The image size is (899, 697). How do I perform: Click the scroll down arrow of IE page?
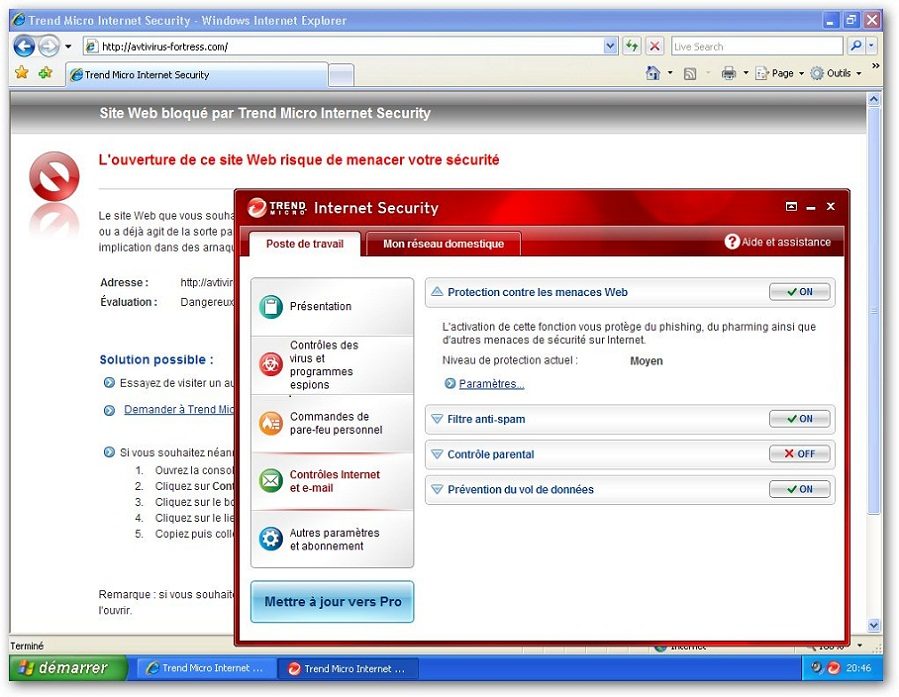pos(873,625)
